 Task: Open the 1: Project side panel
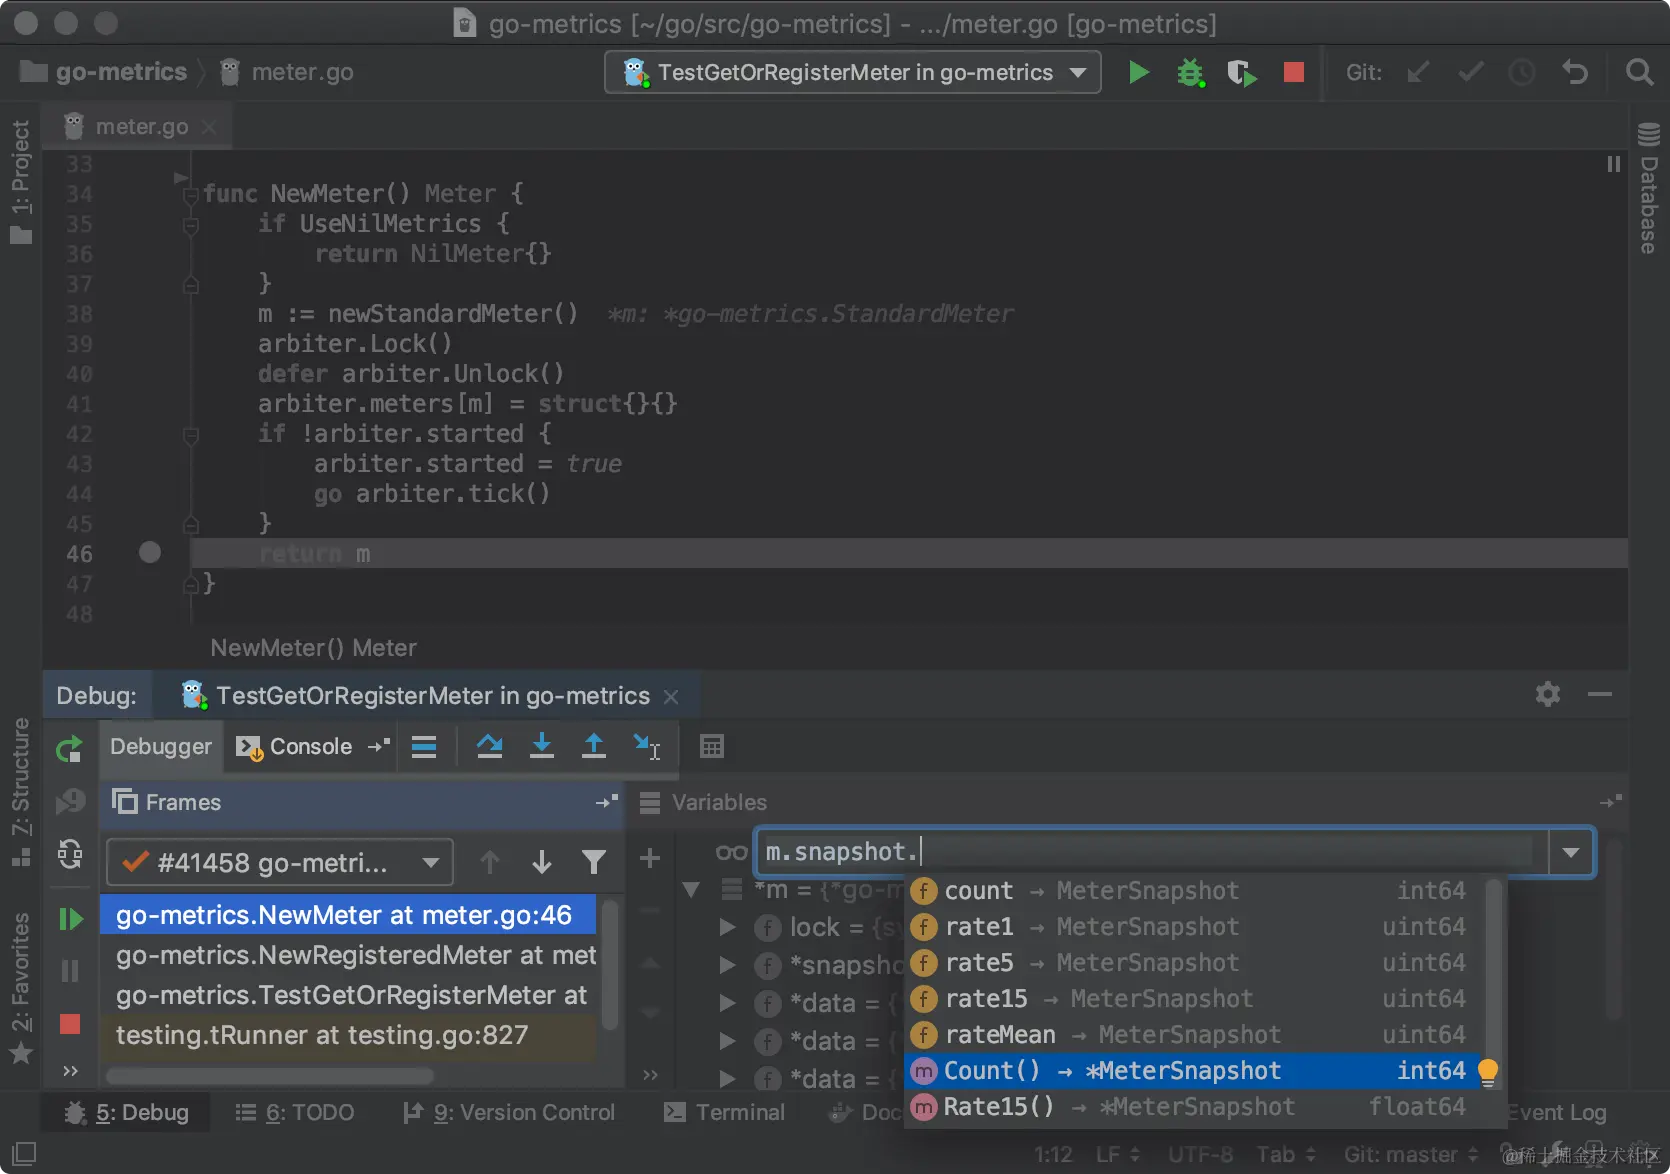[21, 181]
